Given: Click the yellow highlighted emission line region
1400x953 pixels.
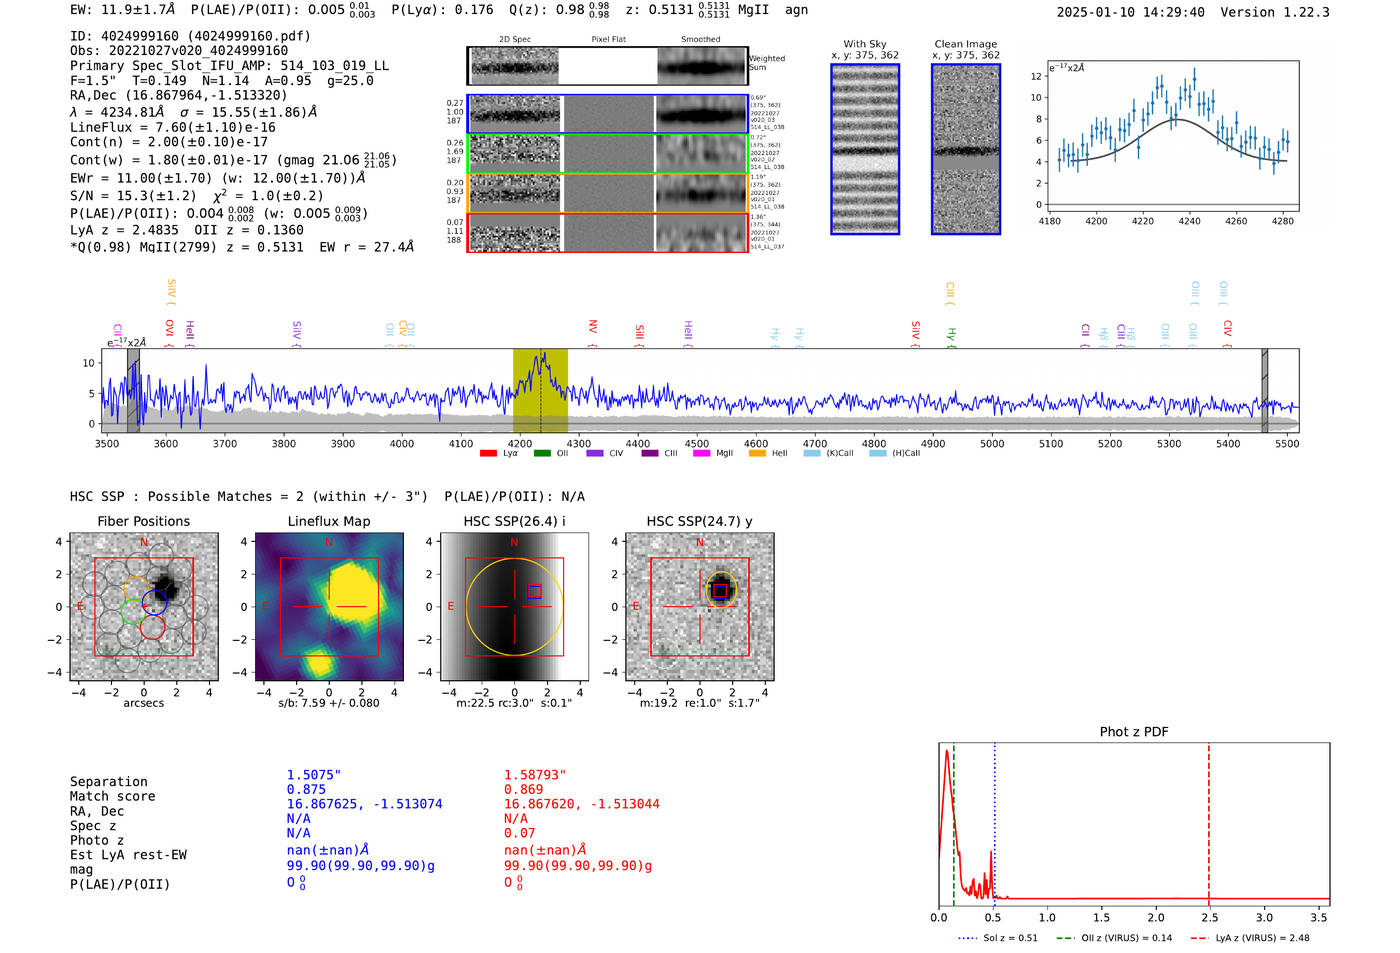Looking at the screenshot, I should click(540, 391).
